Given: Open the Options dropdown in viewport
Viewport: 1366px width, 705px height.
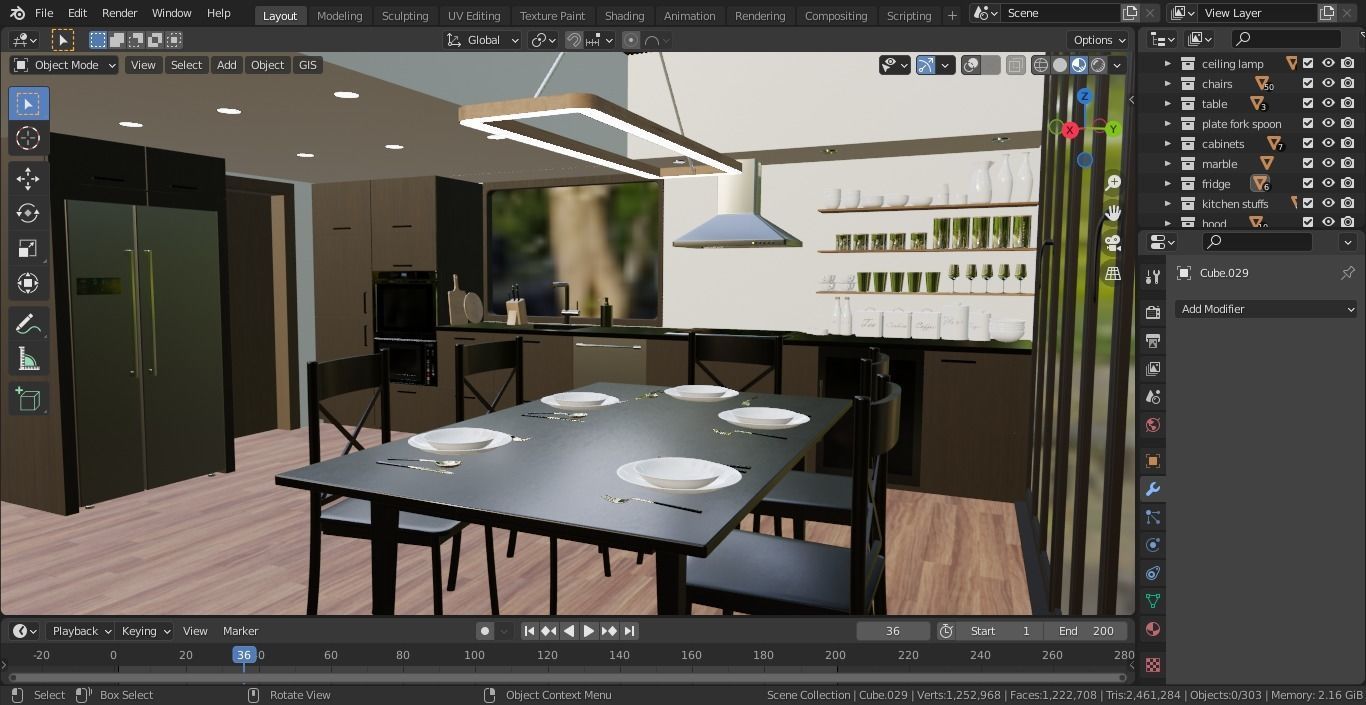Looking at the screenshot, I should click(1100, 40).
